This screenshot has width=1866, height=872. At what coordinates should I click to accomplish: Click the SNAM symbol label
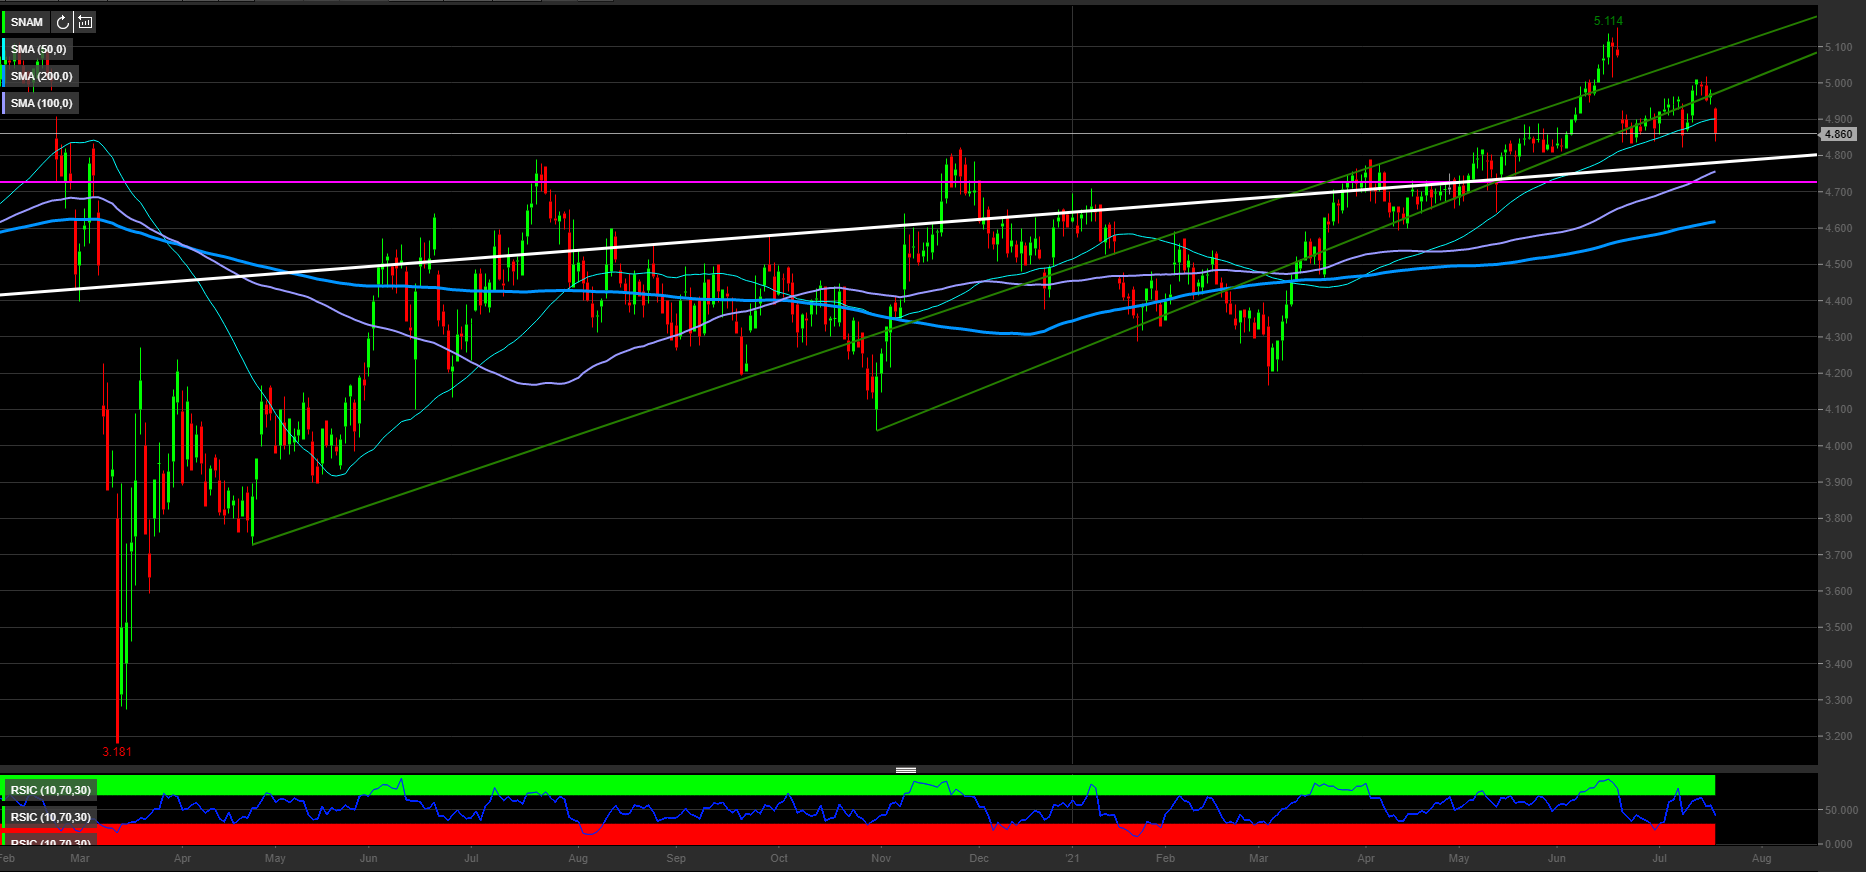27,22
